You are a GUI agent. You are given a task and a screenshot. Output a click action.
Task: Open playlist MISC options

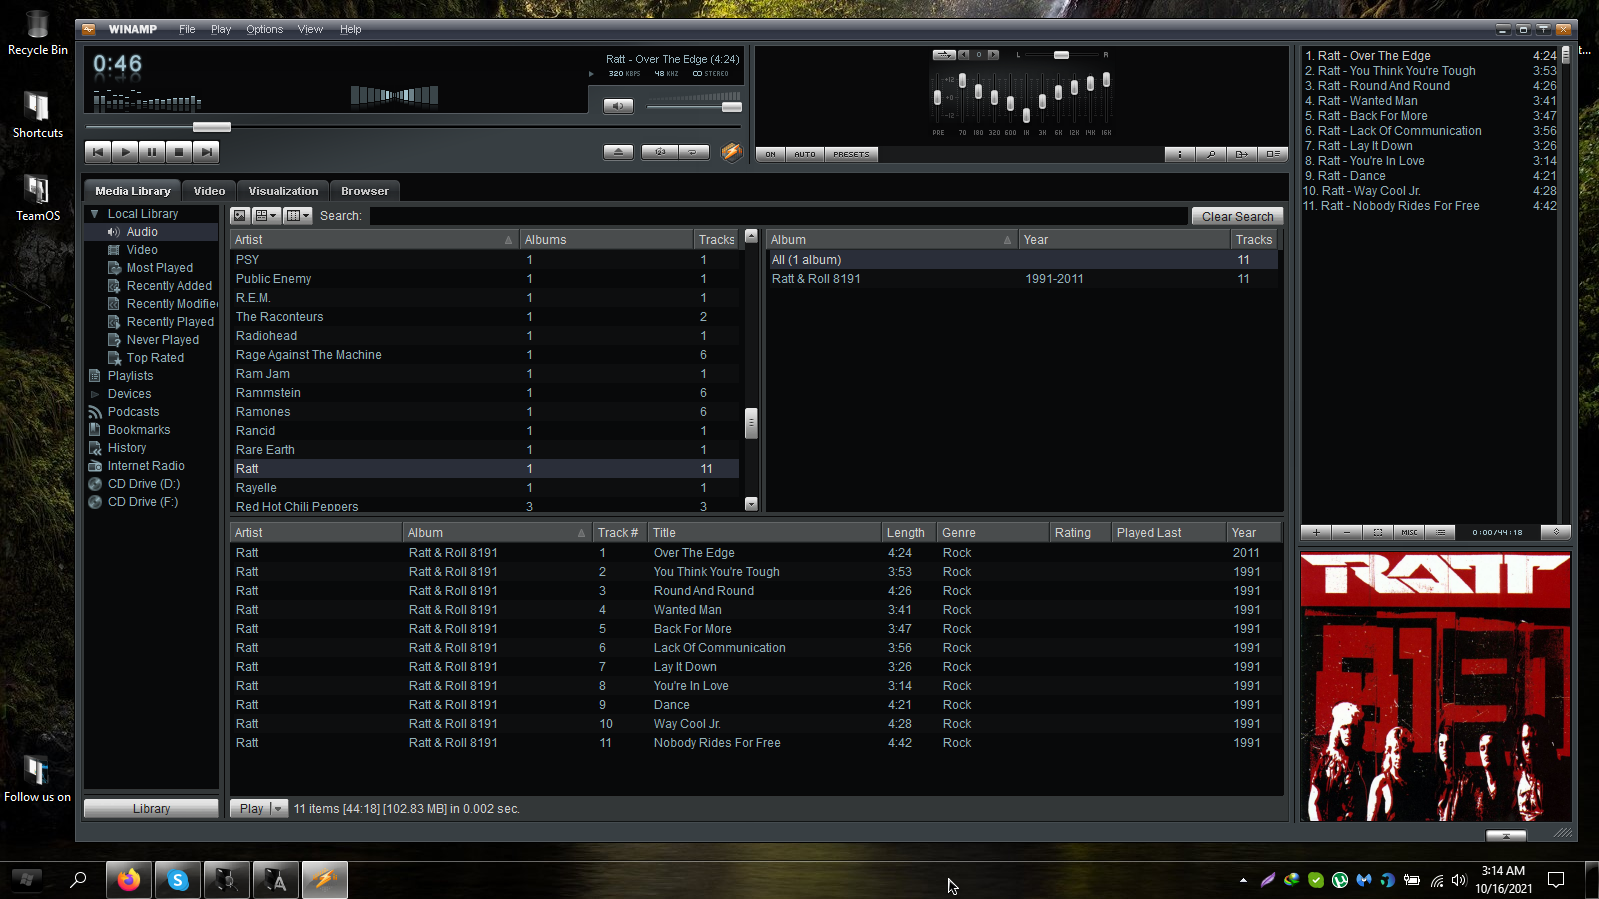(x=1409, y=532)
